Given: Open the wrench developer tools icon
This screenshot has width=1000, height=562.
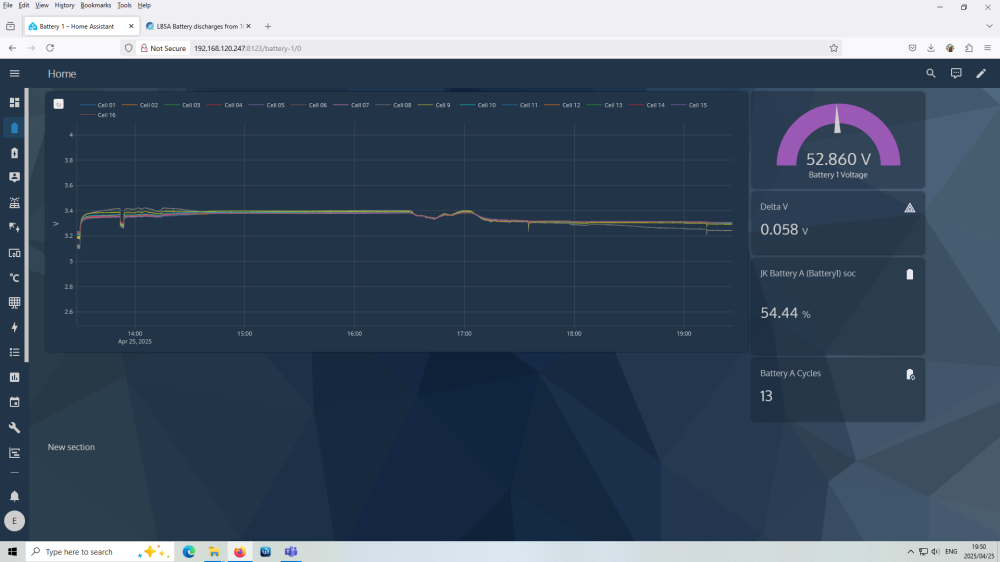Looking at the screenshot, I should point(15,427).
